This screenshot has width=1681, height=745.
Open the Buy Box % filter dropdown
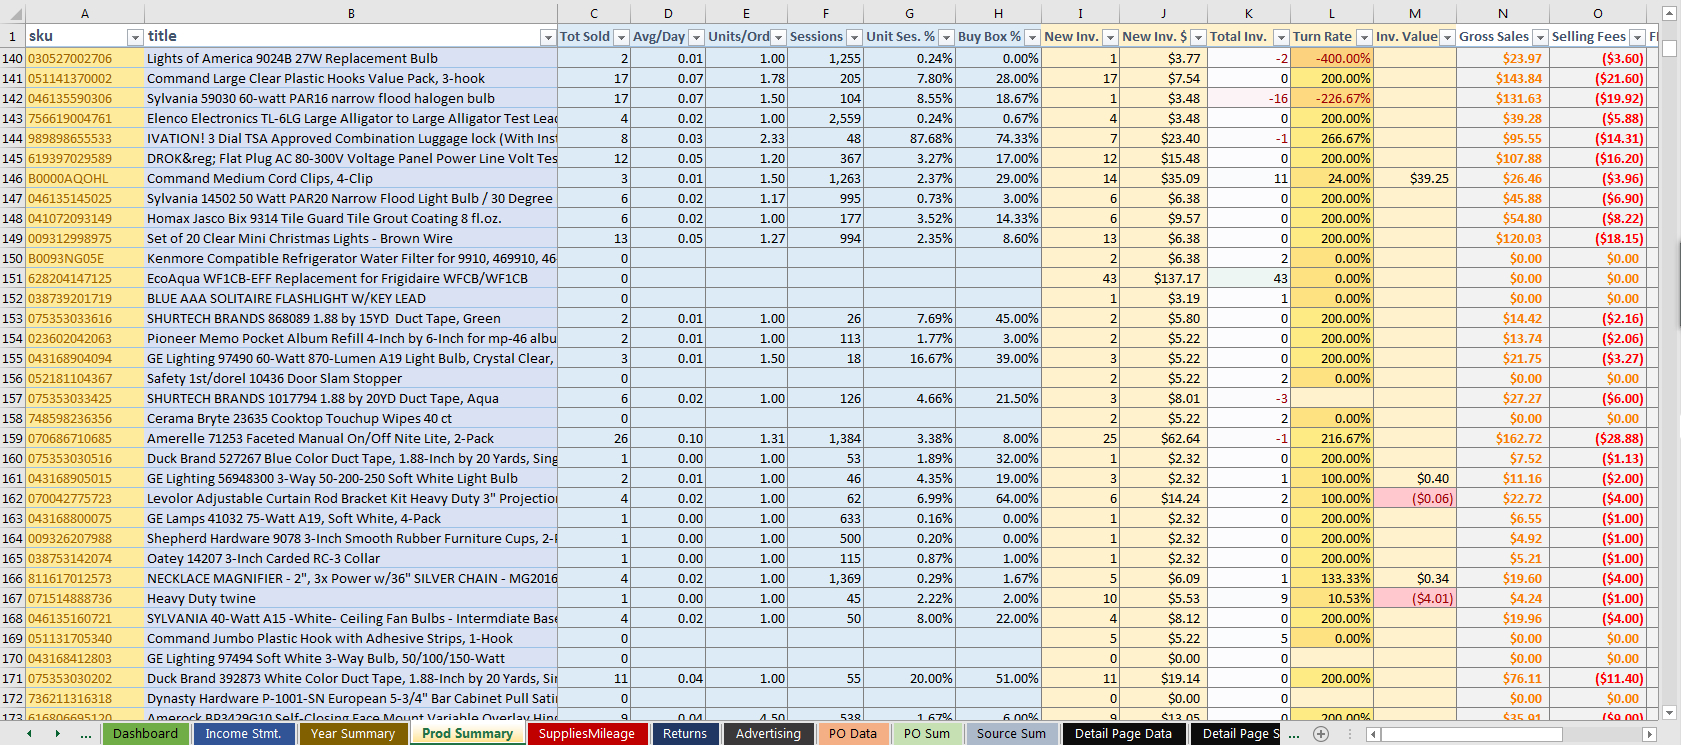click(x=1031, y=37)
